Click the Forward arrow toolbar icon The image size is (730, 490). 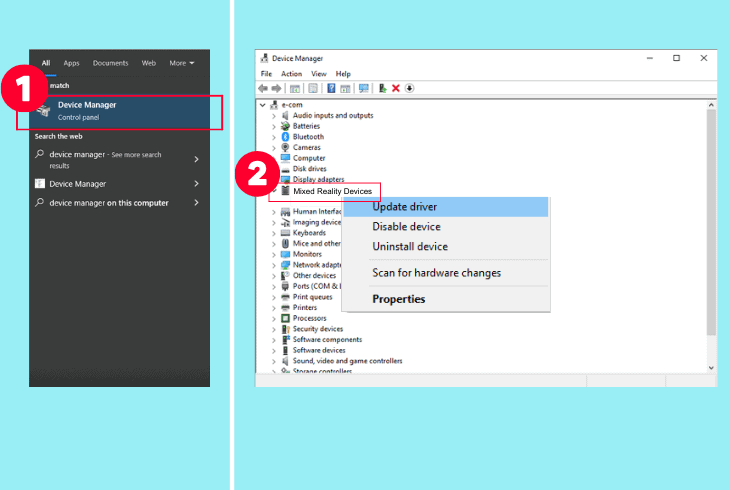tap(277, 88)
